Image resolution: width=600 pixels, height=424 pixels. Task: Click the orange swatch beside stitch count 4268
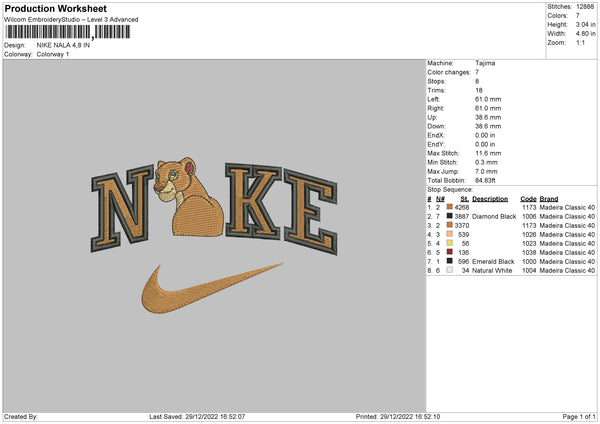point(450,207)
